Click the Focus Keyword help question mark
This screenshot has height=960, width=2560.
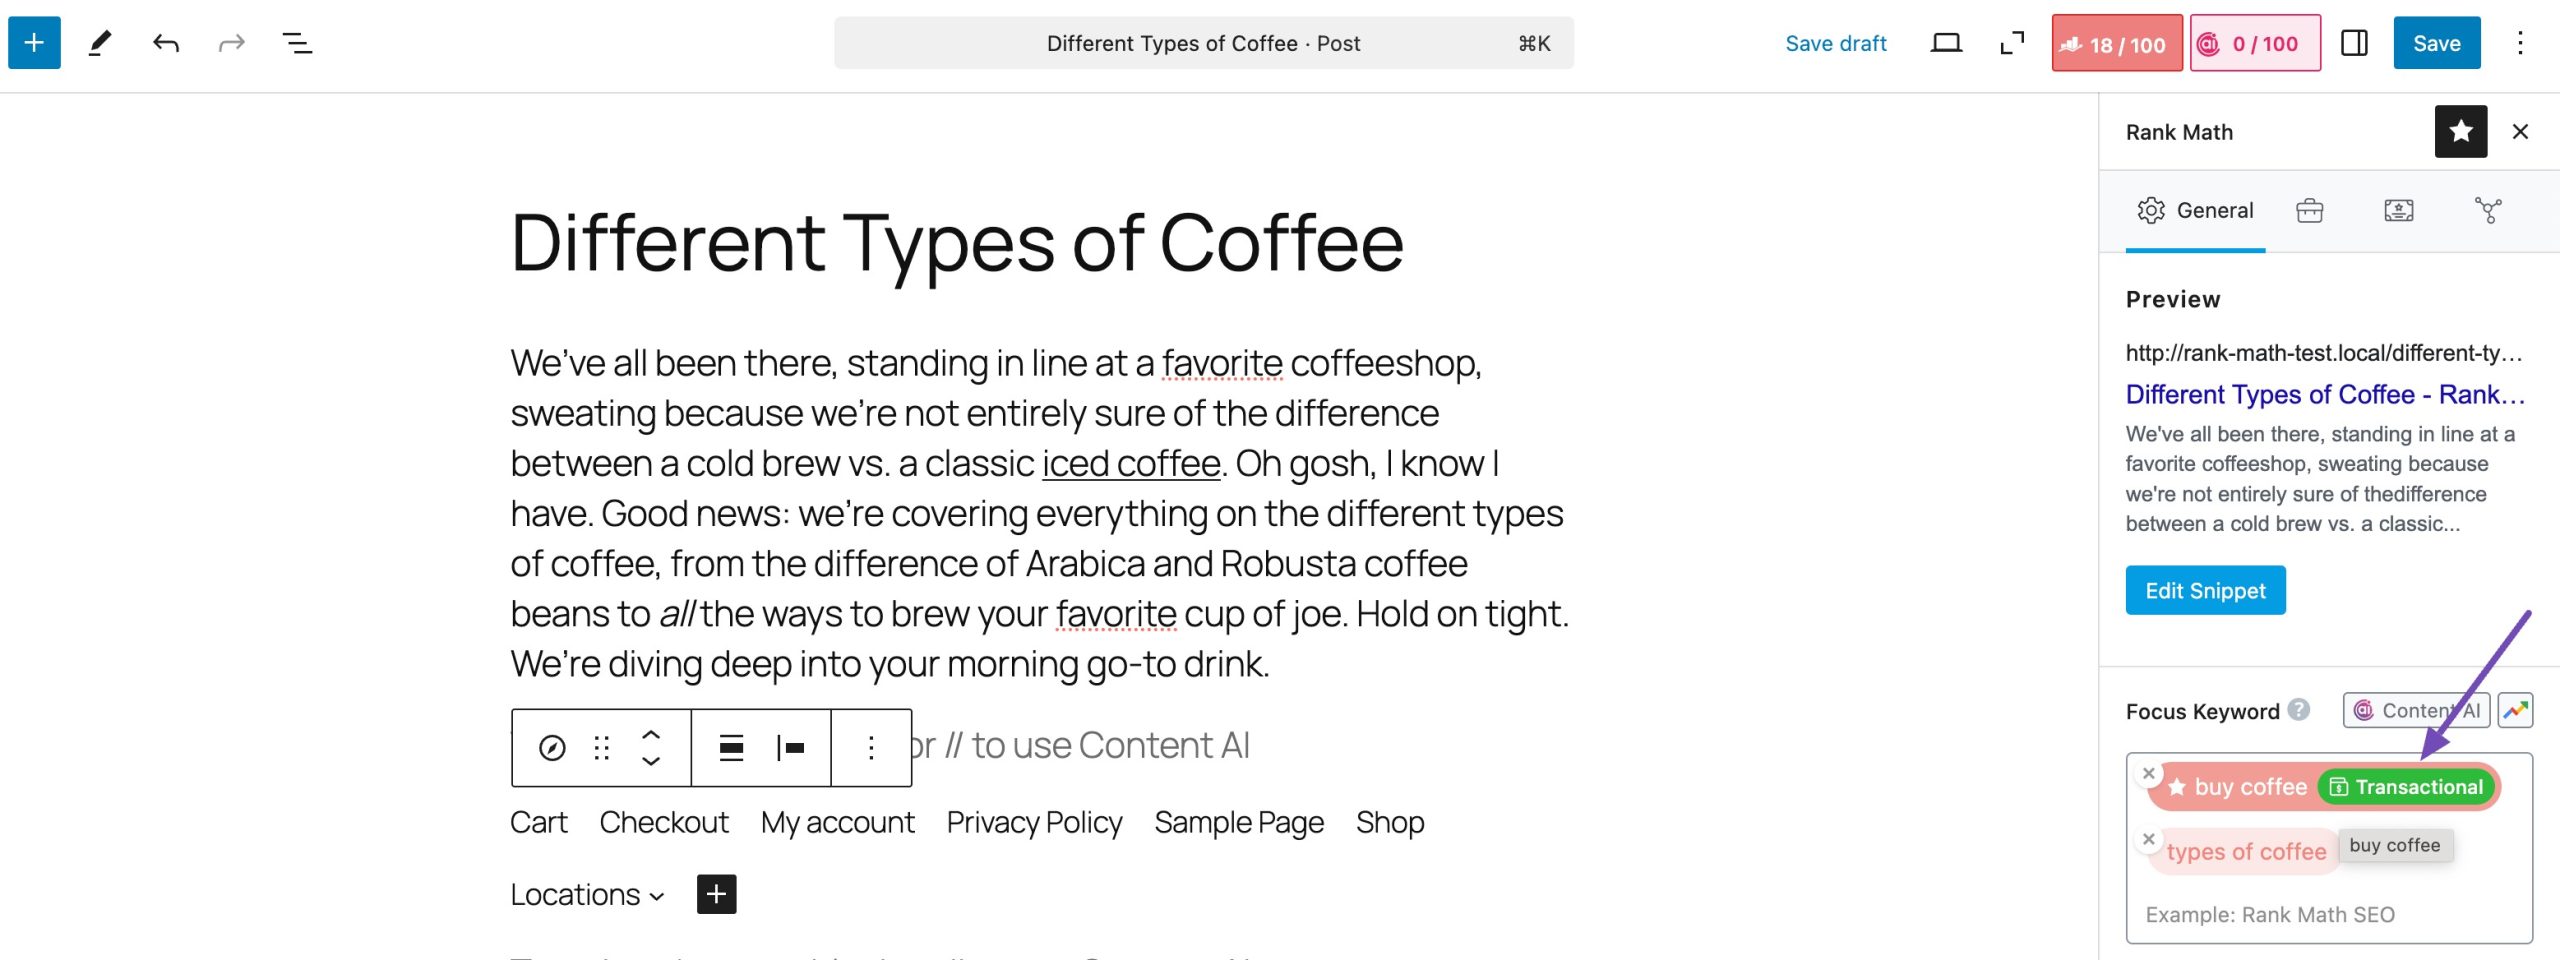click(2299, 710)
